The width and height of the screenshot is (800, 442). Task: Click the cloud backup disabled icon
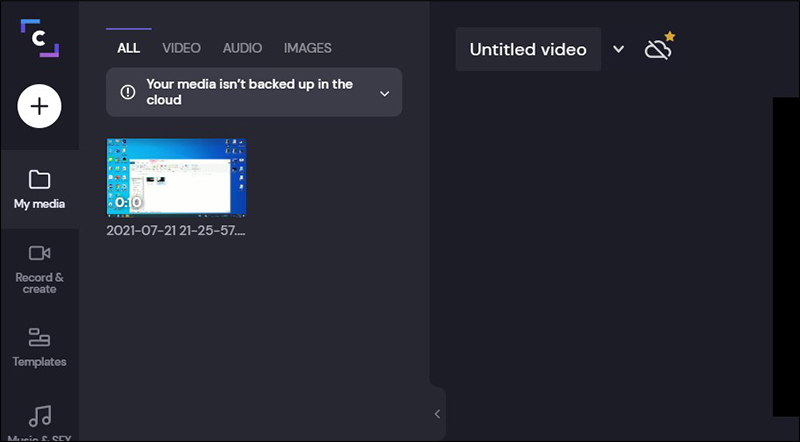(658, 48)
